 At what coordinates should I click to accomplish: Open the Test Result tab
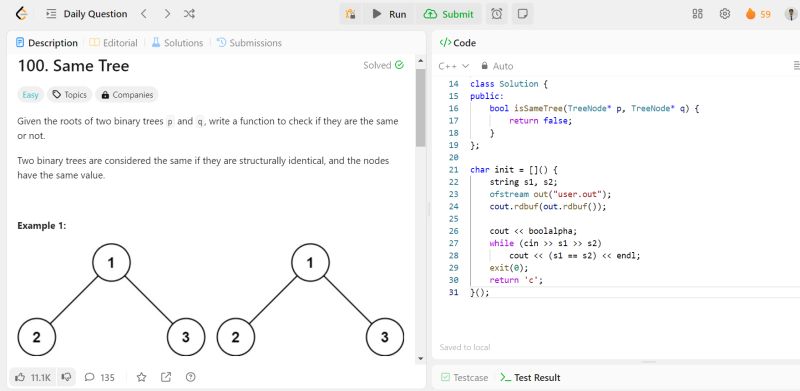click(530, 378)
